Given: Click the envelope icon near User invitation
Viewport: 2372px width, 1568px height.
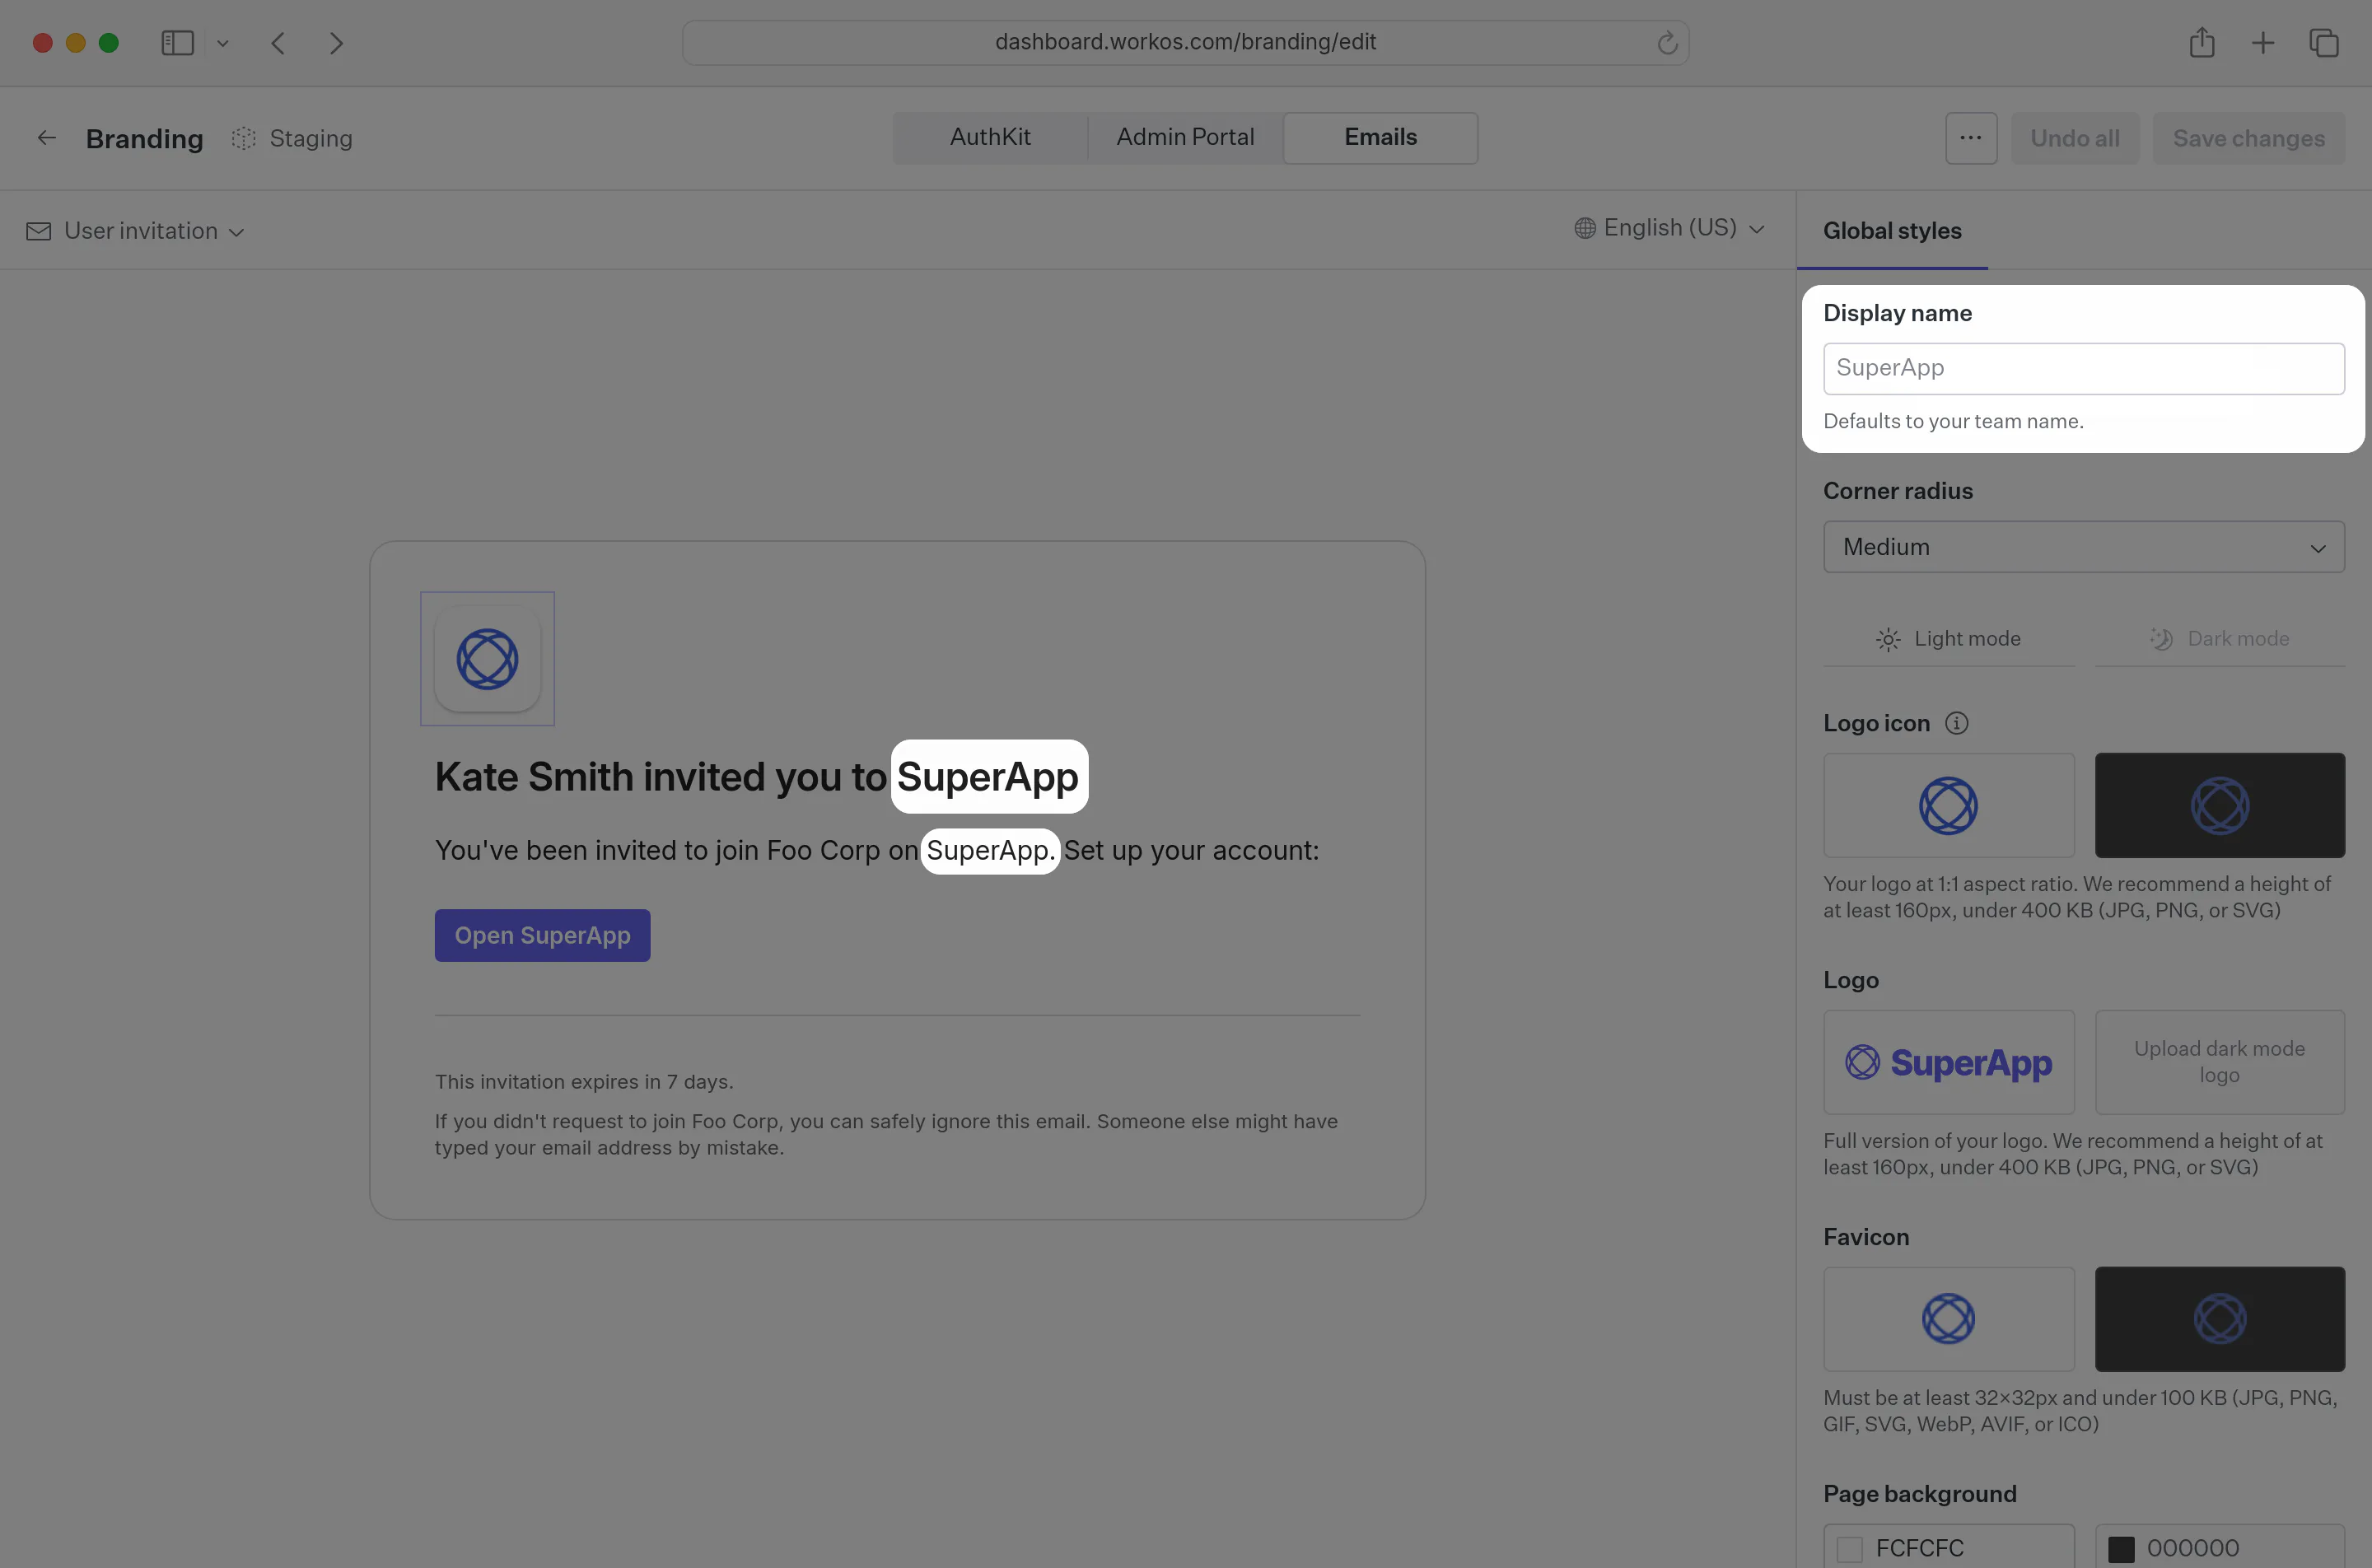Looking at the screenshot, I should [x=38, y=231].
